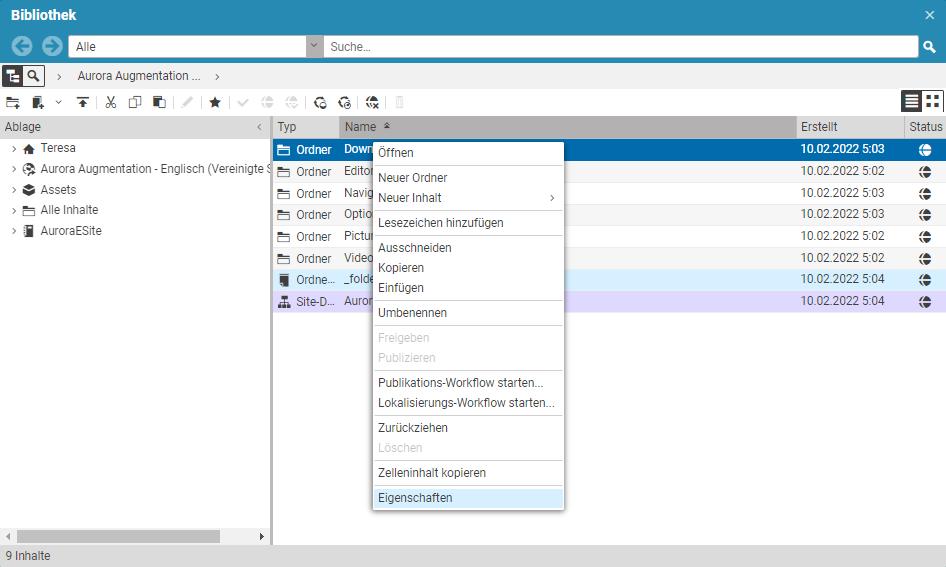Click Publikations-Workflow starten... menu entry
The width and height of the screenshot is (946, 567).
point(460,383)
